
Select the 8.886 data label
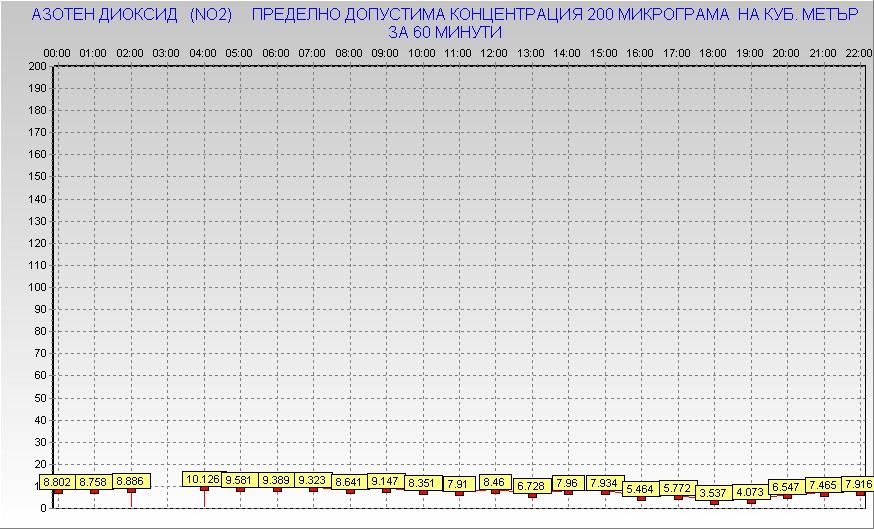(x=130, y=482)
